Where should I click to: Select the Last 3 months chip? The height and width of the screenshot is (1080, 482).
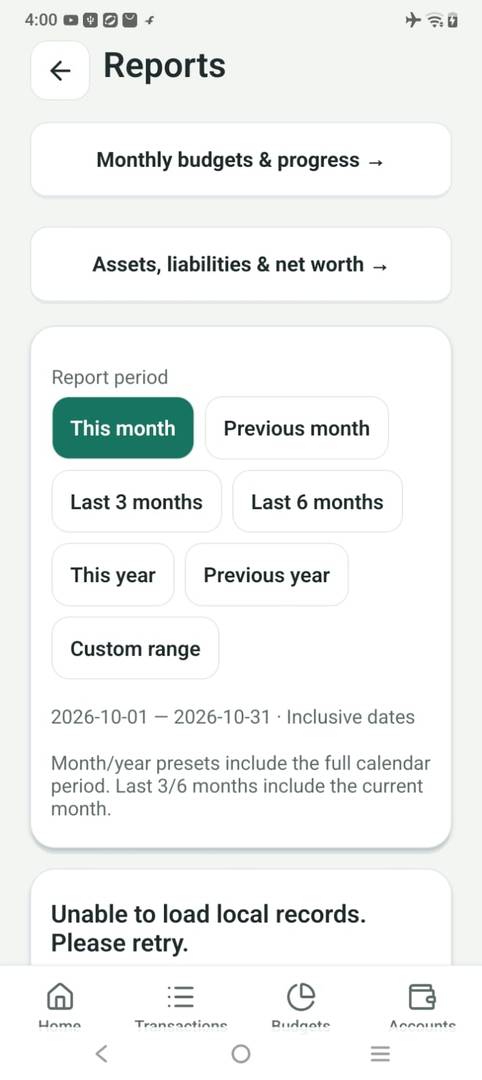tap(136, 501)
